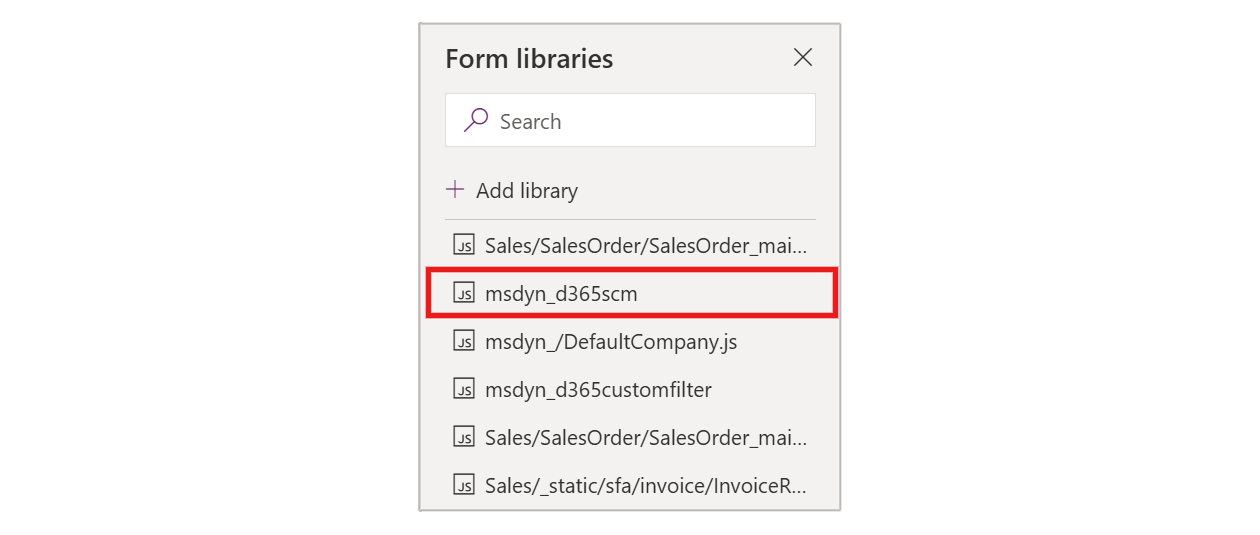This screenshot has height=535, width=1260.
Task: Click the JS icon next to msdyn_d365customfilter
Action: pyautogui.click(x=464, y=389)
